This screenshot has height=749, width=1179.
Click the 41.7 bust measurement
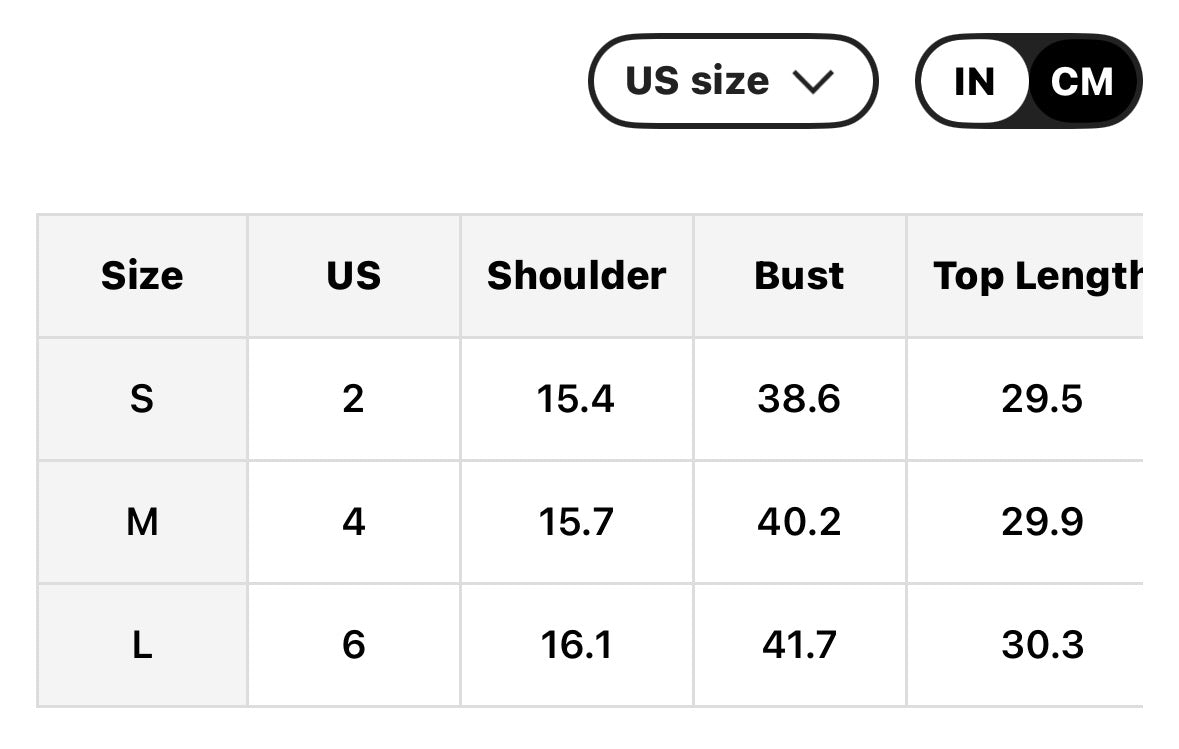[x=799, y=645]
